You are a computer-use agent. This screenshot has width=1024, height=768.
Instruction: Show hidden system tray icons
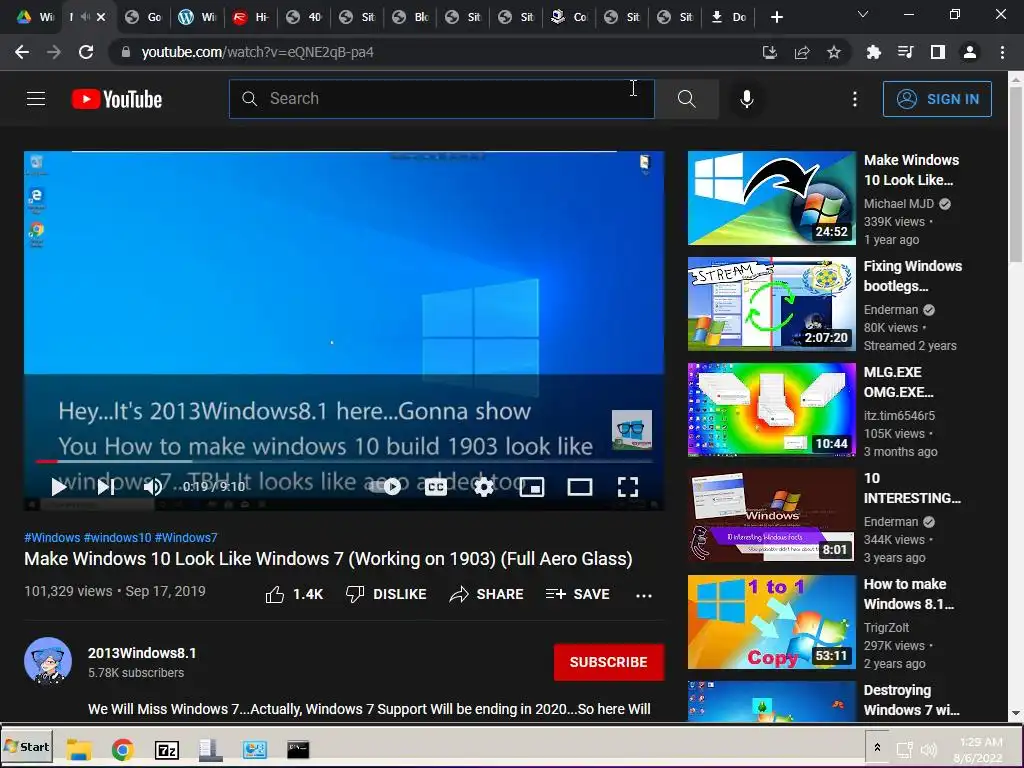[877, 747]
